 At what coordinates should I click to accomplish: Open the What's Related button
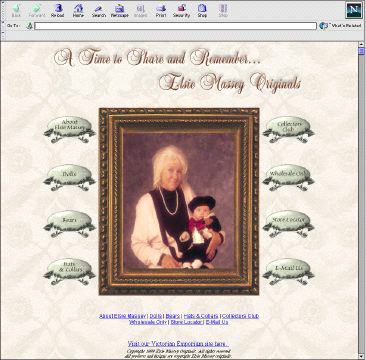point(340,26)
